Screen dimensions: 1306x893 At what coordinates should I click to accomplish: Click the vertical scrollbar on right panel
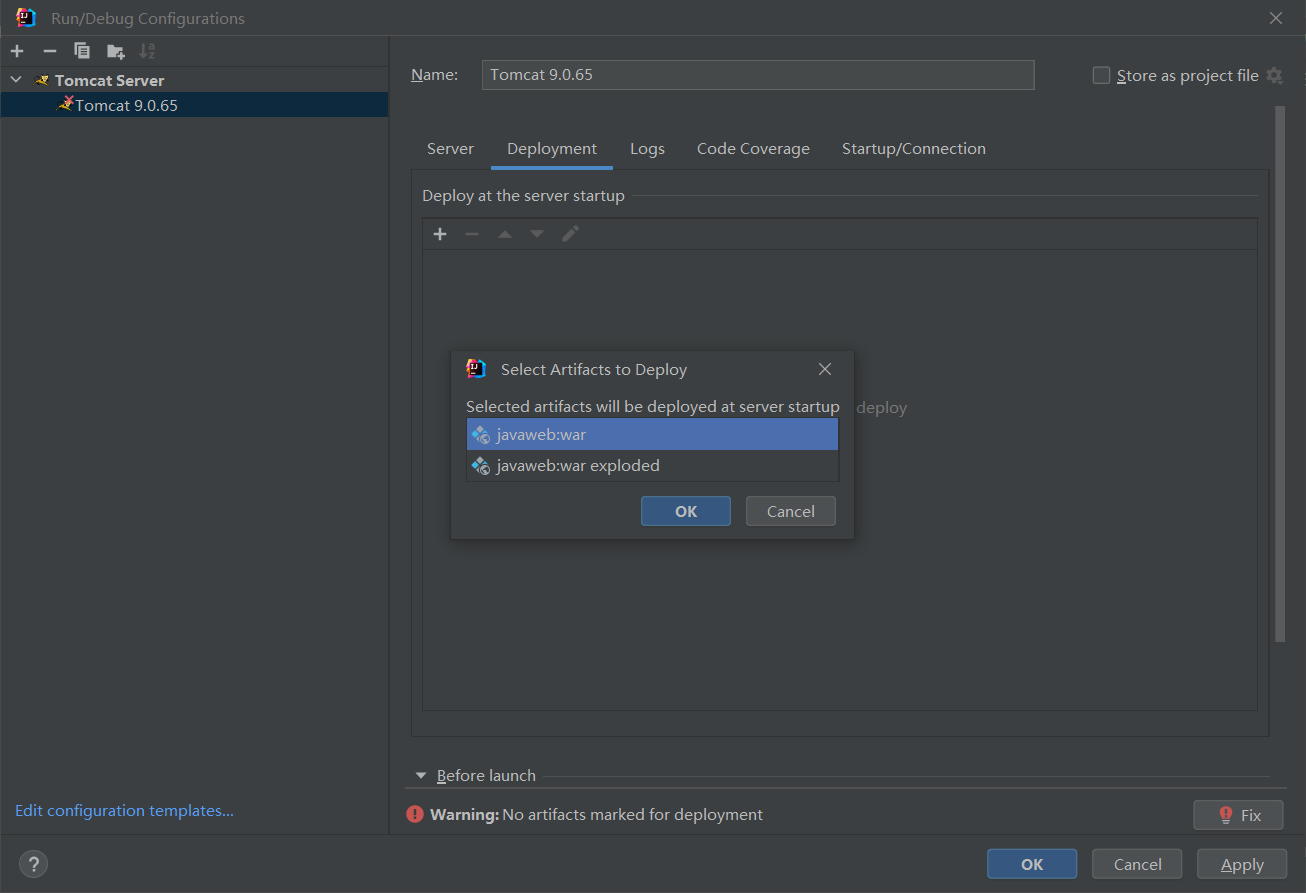click(1279, 373)
